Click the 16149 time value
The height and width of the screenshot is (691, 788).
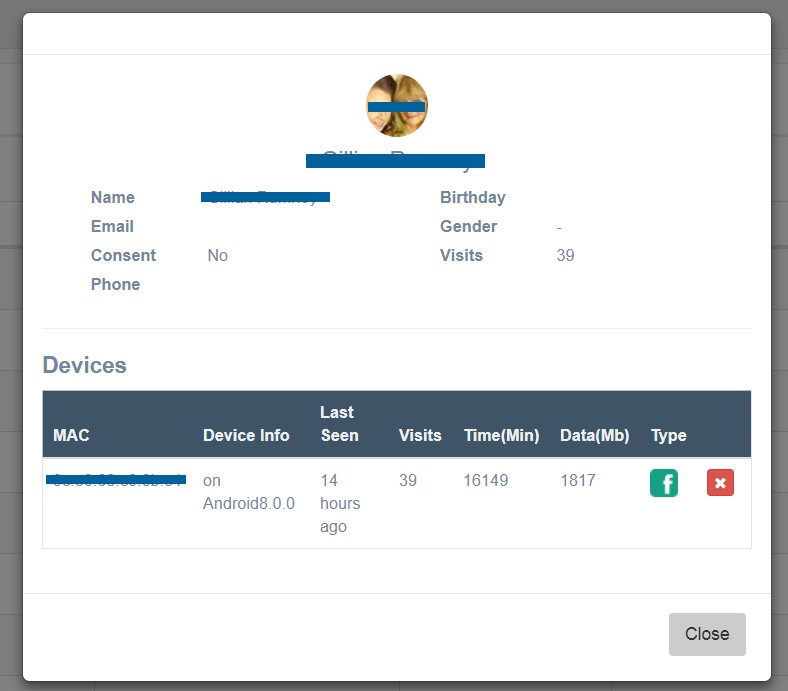coord(486,480)
